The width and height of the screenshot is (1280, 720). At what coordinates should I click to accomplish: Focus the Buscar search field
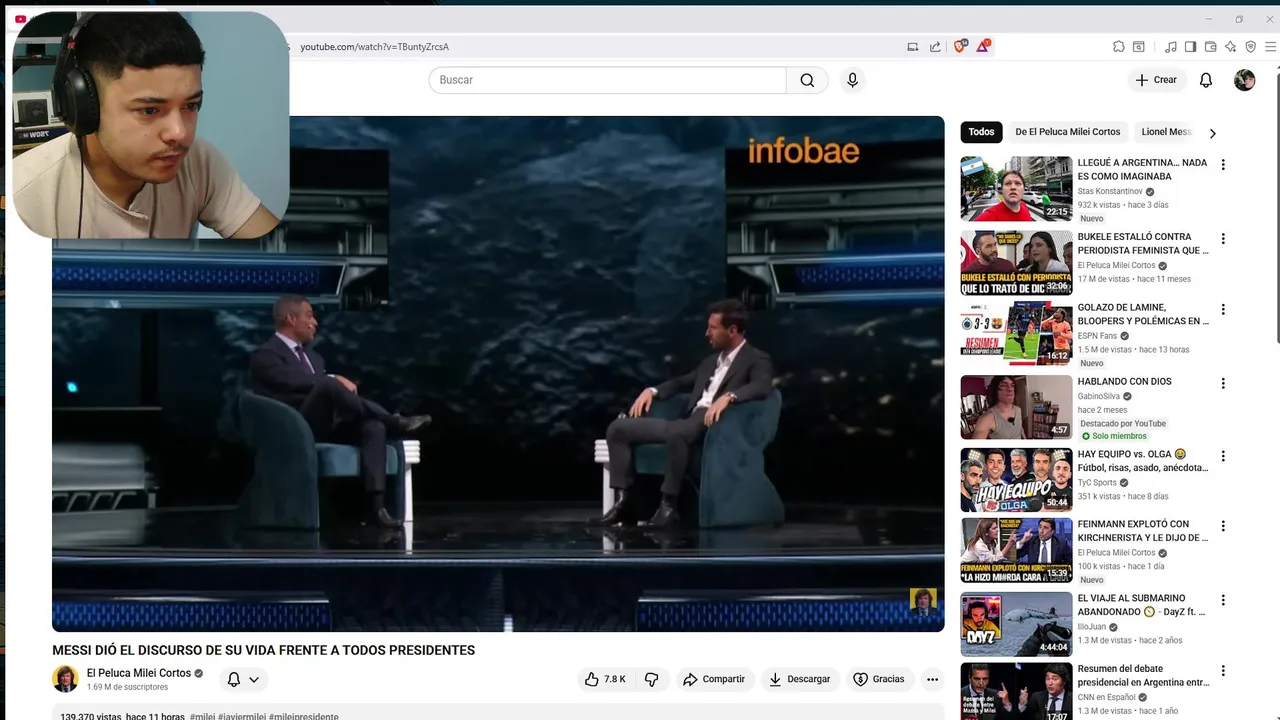[x=607, y=80]
